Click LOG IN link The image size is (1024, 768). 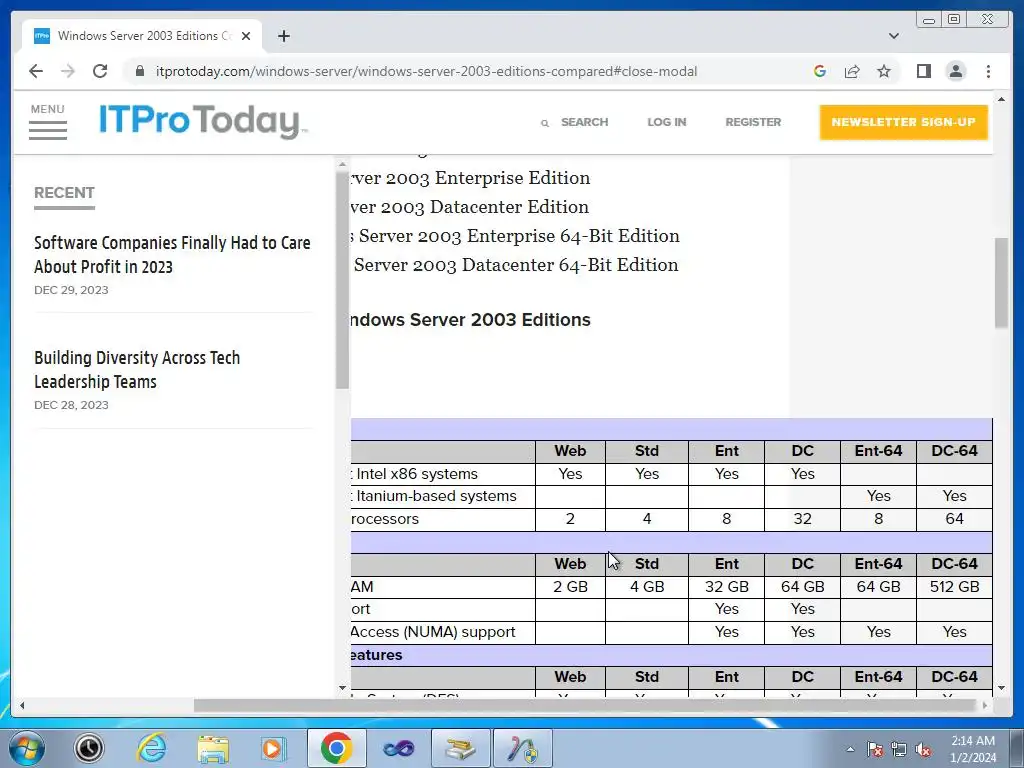(x=666, y=122)
